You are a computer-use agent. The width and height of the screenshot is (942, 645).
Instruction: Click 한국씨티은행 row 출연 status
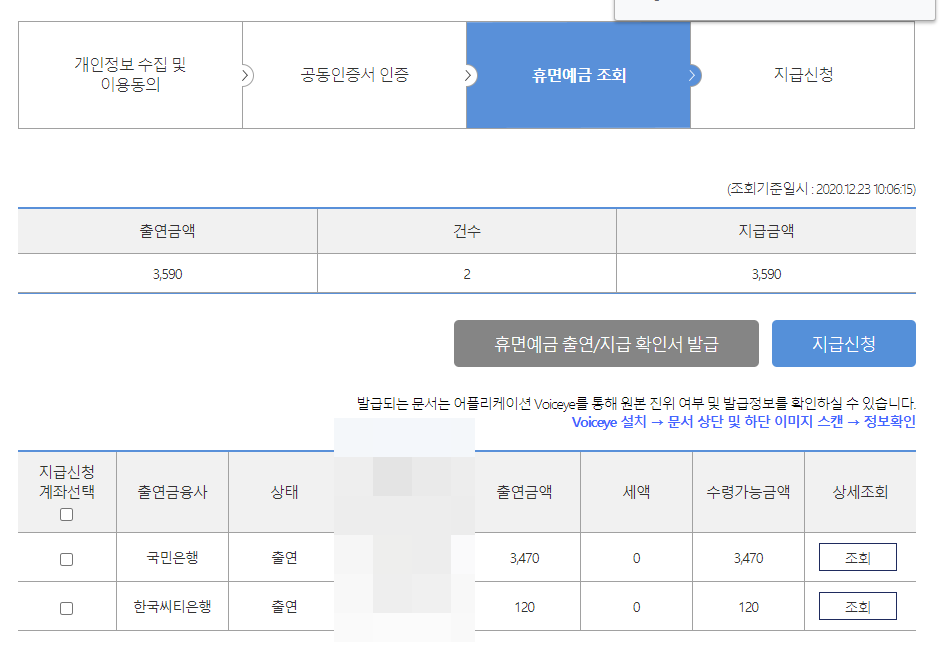[x=285, y=607]
